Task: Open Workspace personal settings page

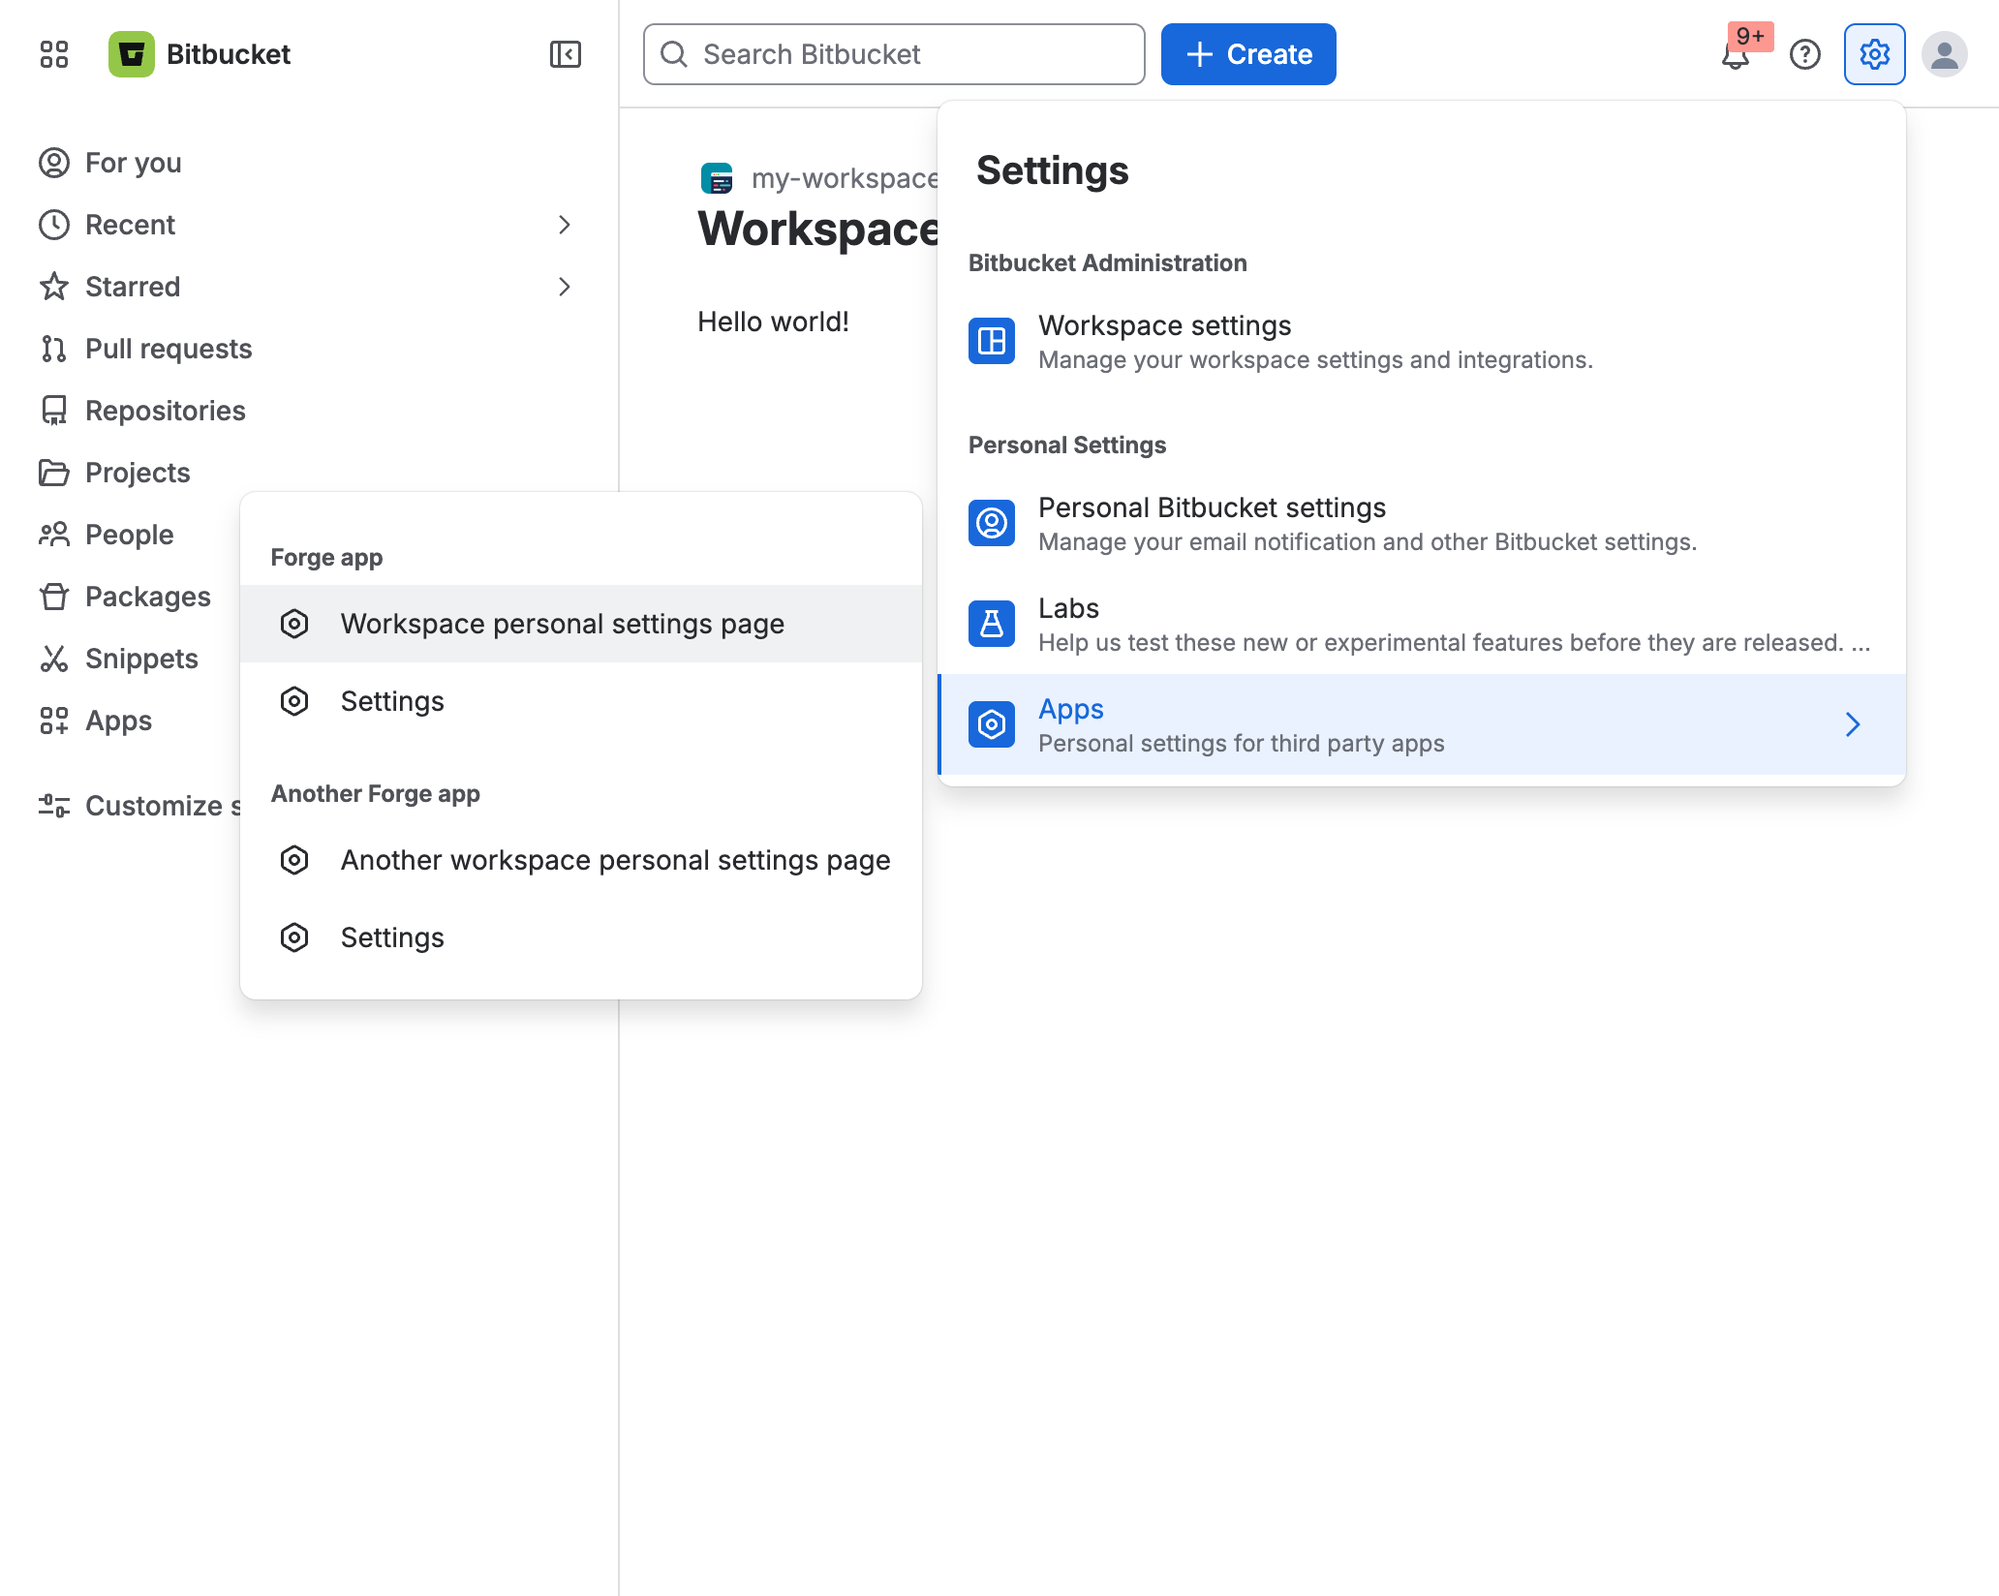Action: (581, 624)
